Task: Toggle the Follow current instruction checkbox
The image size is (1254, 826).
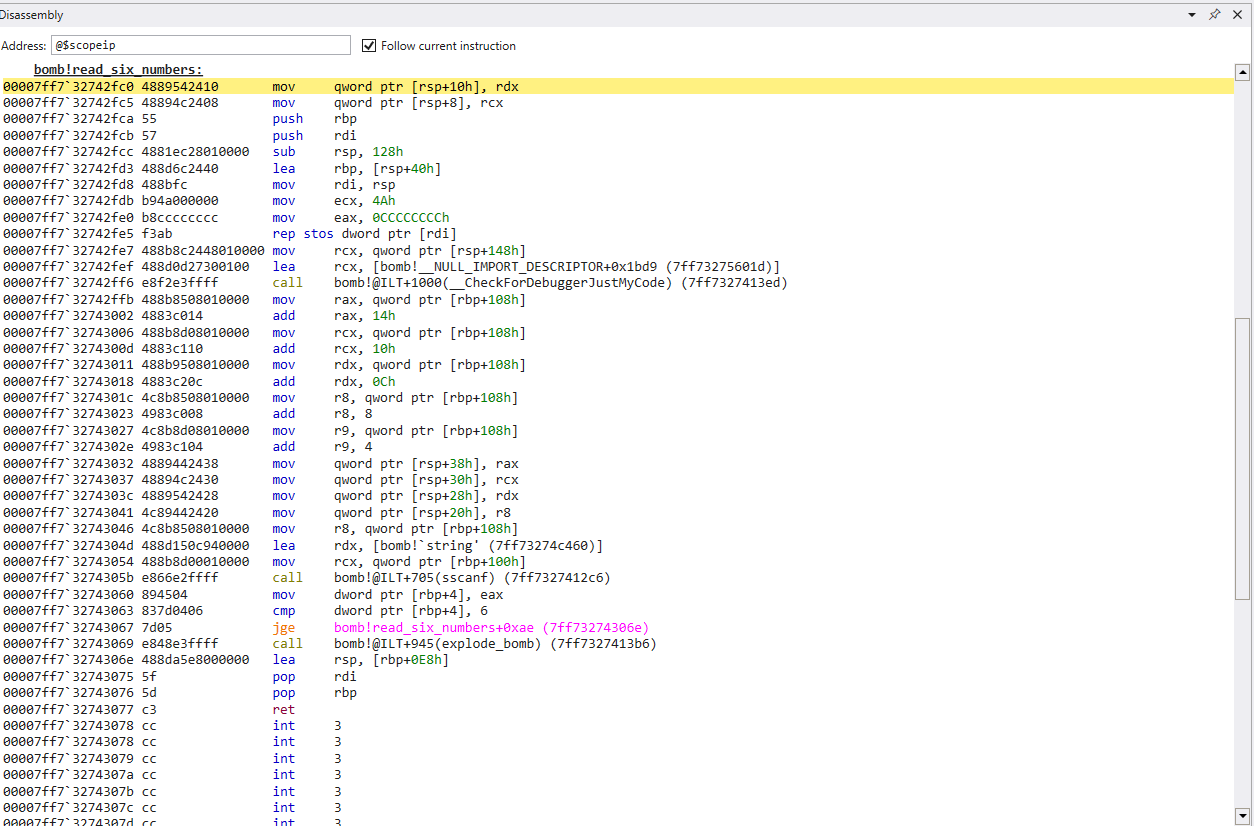Action: (x=369, y=46)
